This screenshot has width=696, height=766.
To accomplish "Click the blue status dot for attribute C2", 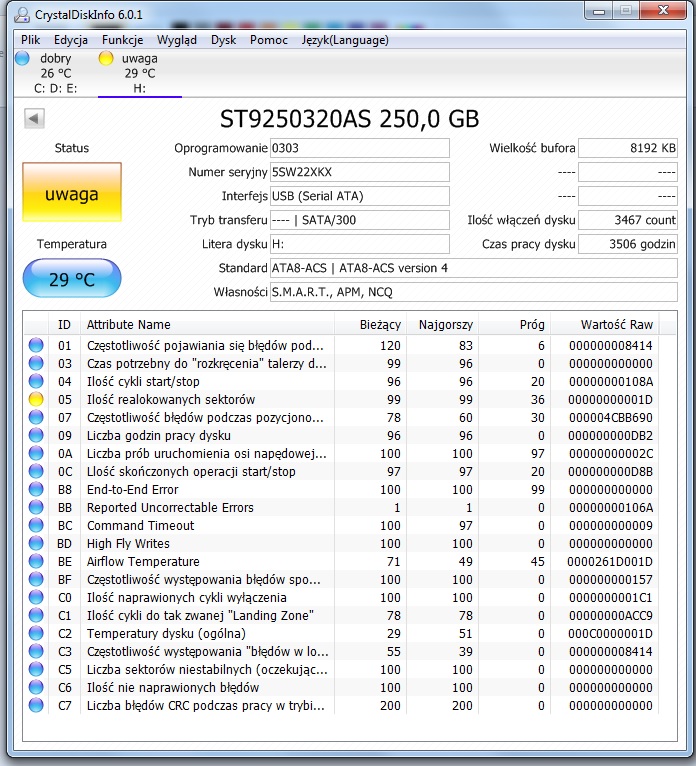I will point(36,634).
